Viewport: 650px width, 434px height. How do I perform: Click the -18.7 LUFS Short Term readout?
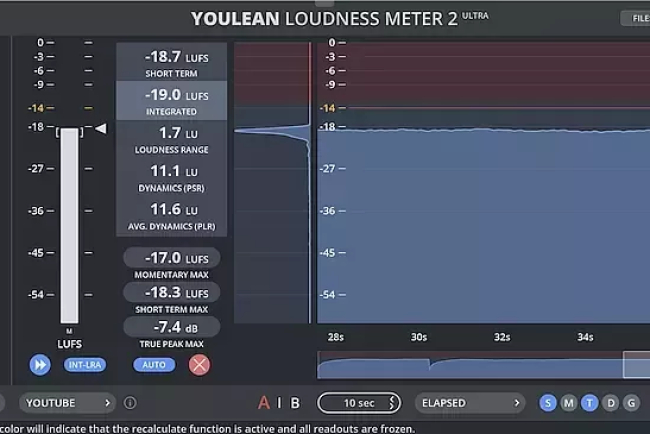coord(172,62)
